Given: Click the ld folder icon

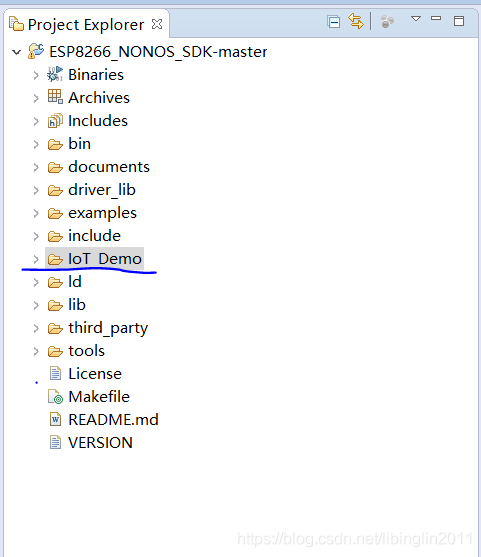Looking at the screenshot, I should point(55,282).
